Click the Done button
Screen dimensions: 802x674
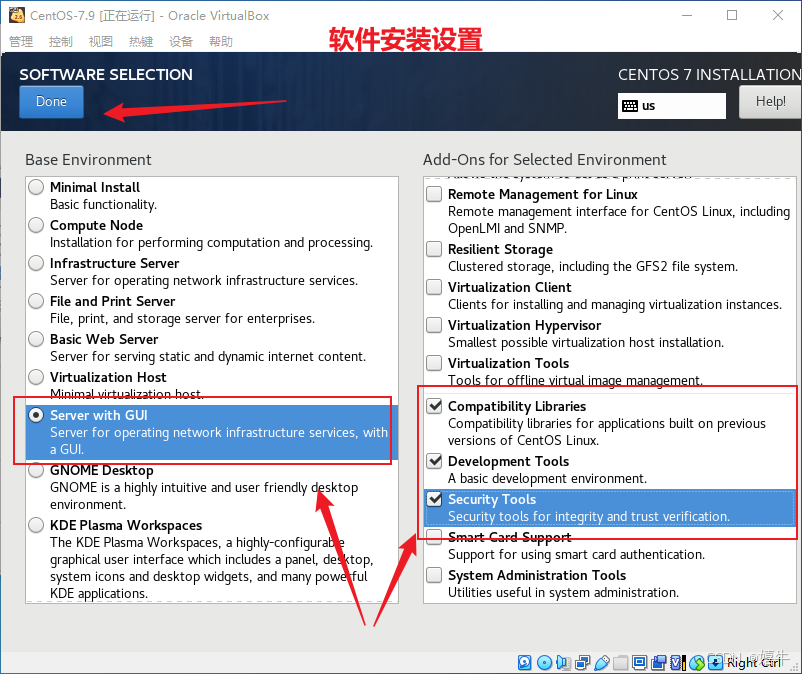click(x=51, y=102)
